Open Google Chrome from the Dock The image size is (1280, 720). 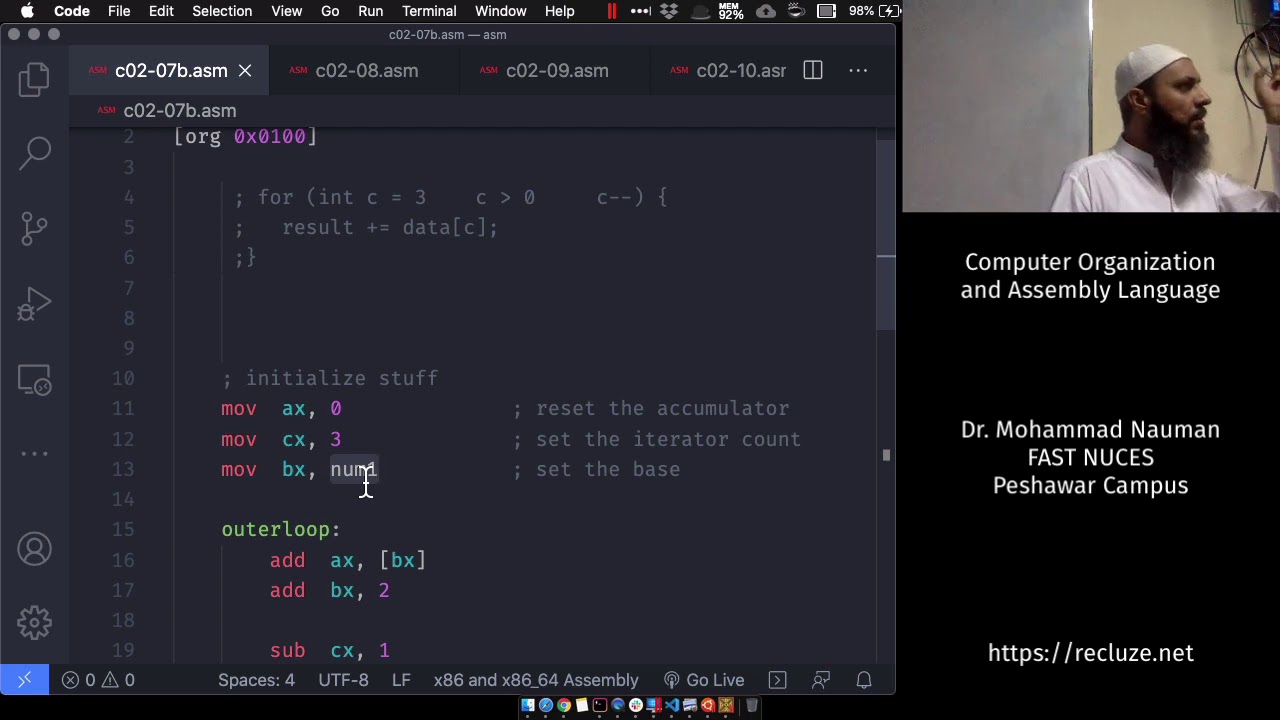click(x=564, y=706)
